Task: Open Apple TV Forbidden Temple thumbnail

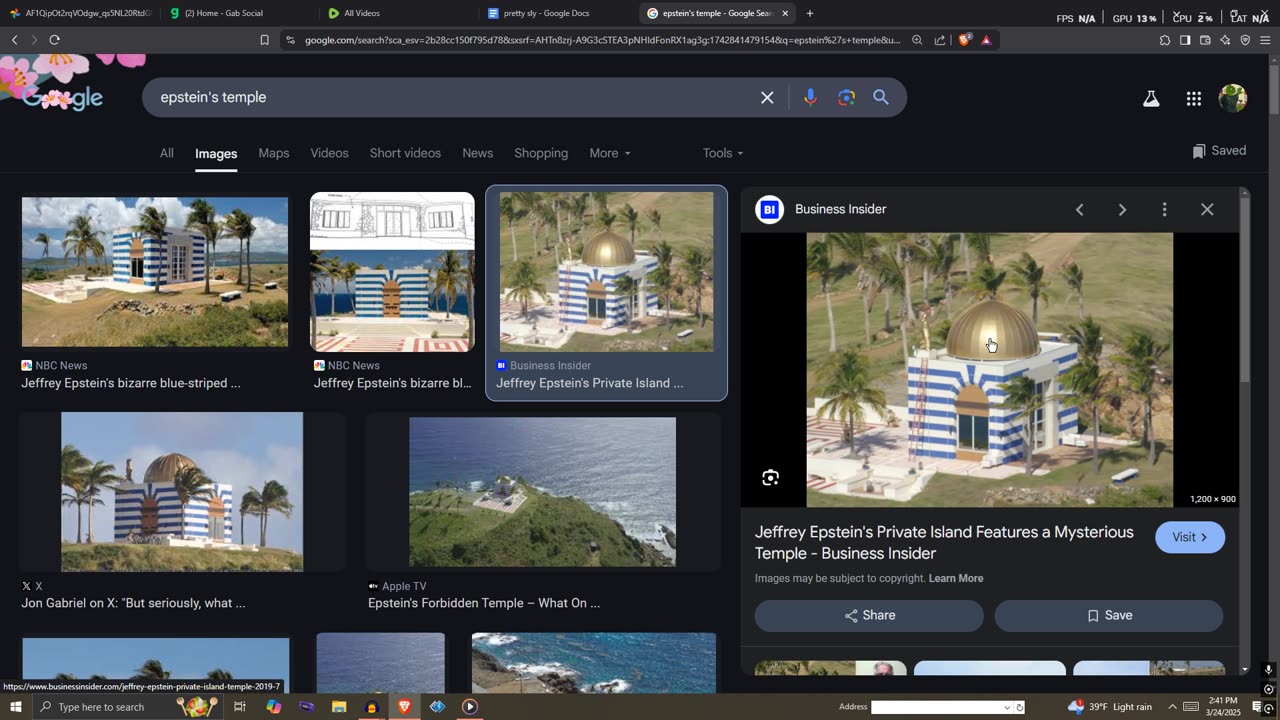Action: pos(542,492)
